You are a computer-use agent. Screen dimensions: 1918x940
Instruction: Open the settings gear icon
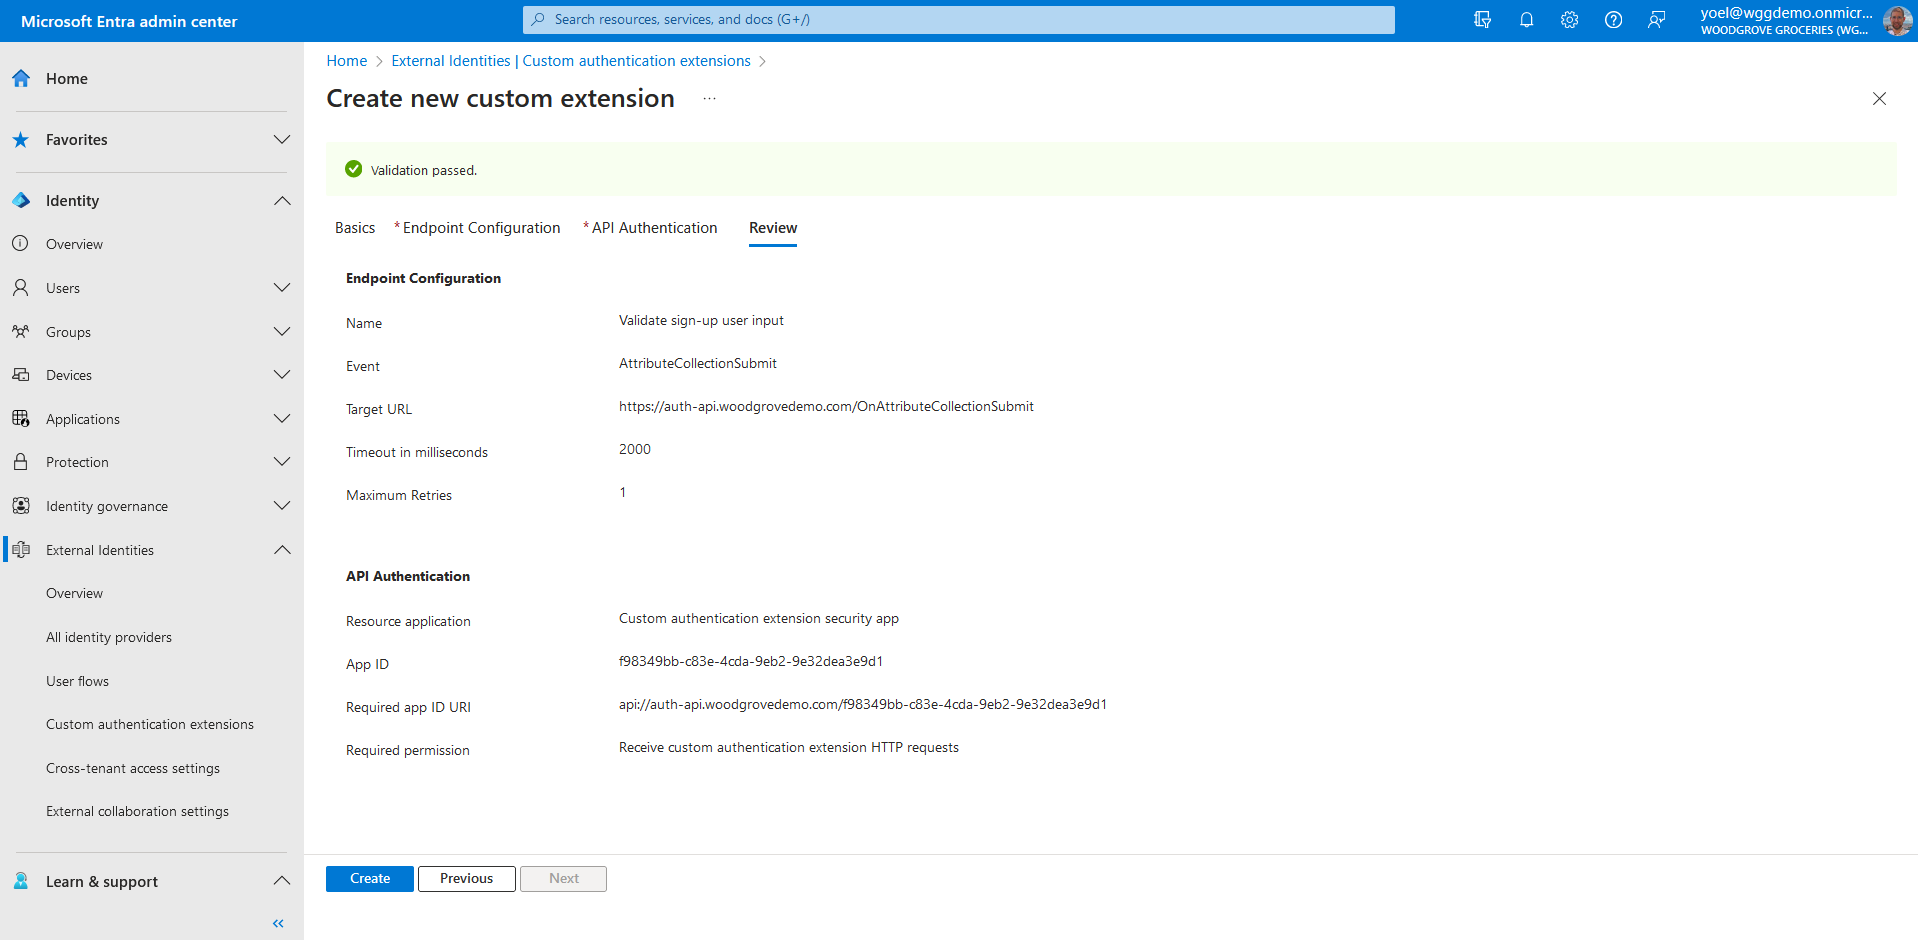pyautogui.click(x=1569, y=20)
